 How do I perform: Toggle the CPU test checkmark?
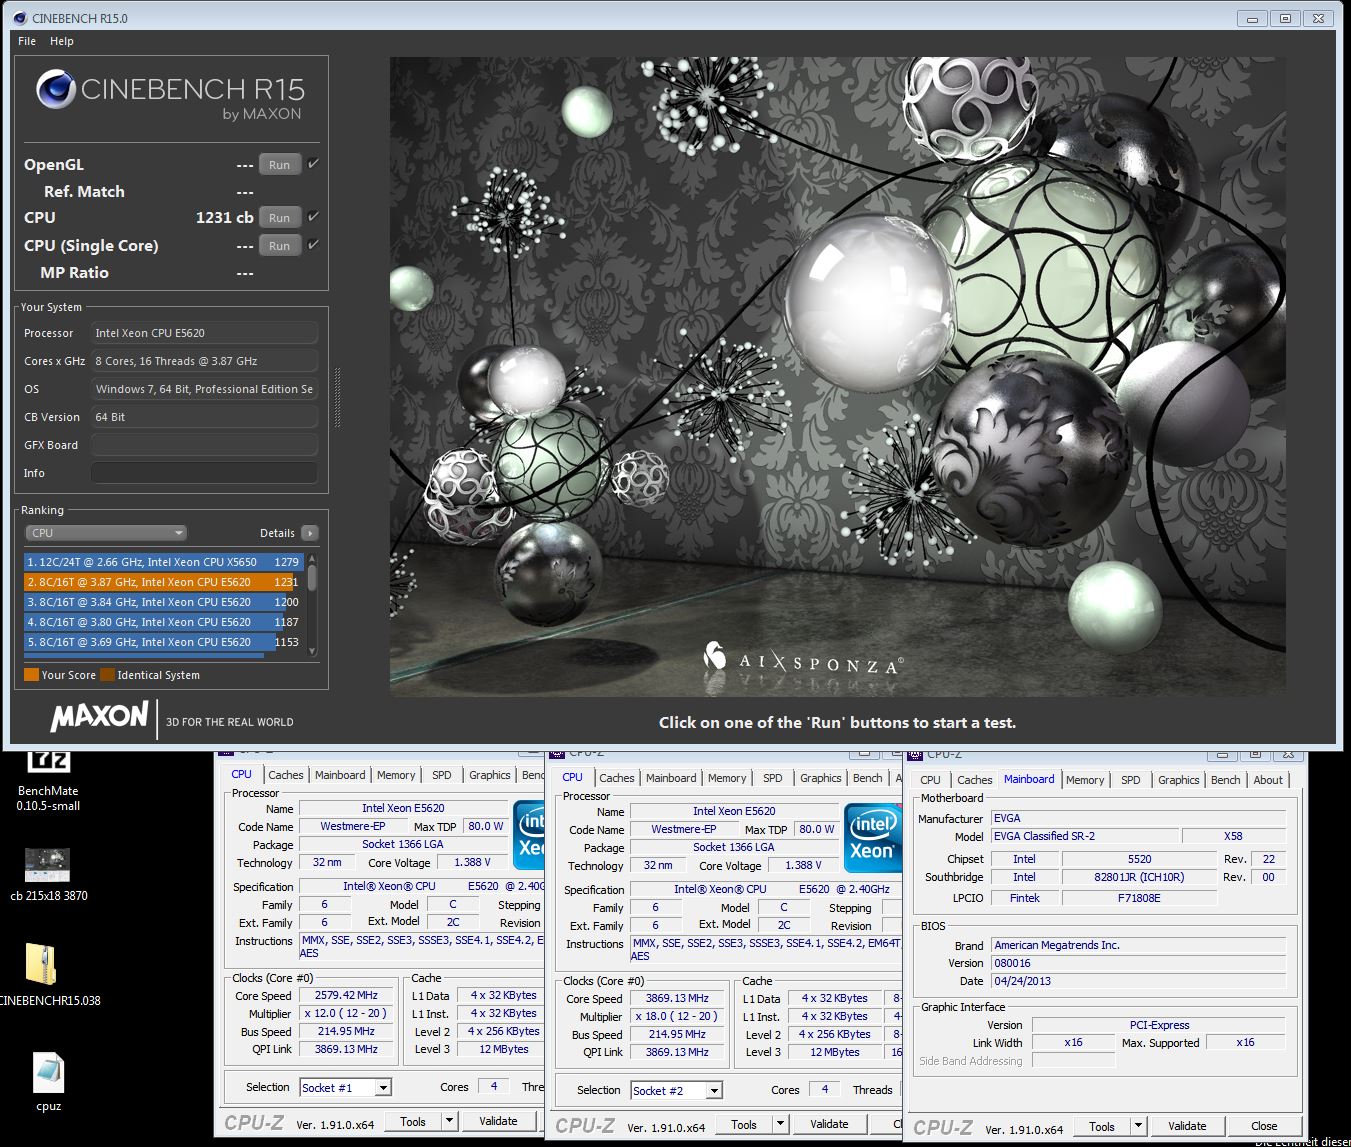313,216
